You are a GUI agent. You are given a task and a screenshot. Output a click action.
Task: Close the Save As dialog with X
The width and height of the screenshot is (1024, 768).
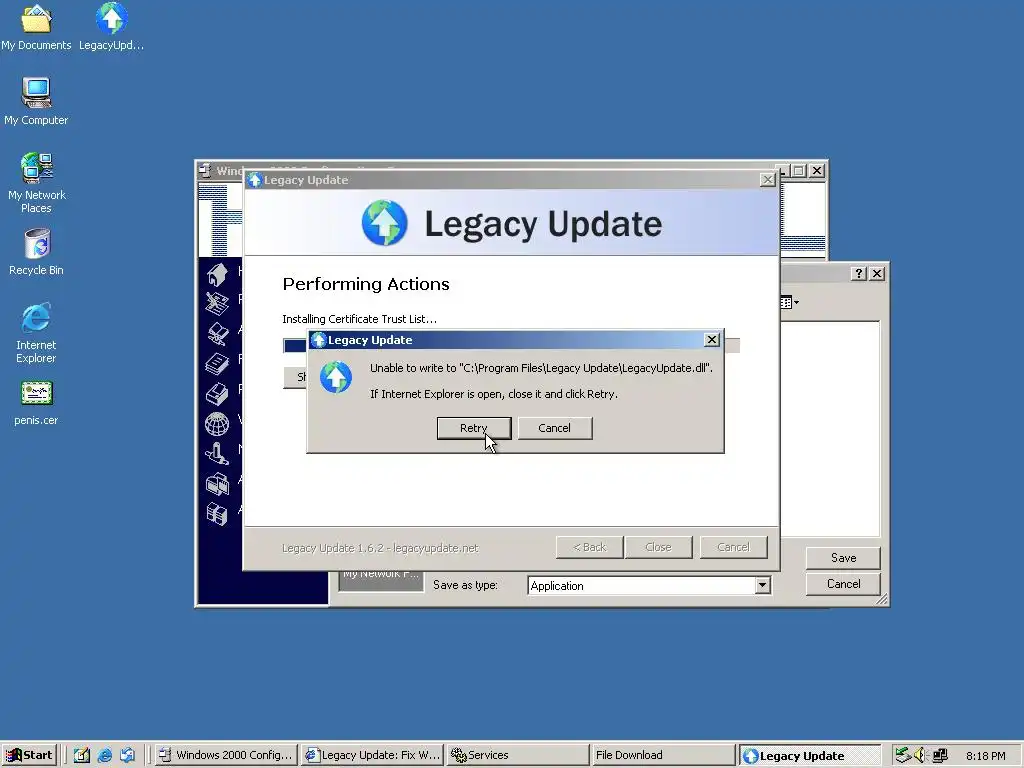coord(877,274)
